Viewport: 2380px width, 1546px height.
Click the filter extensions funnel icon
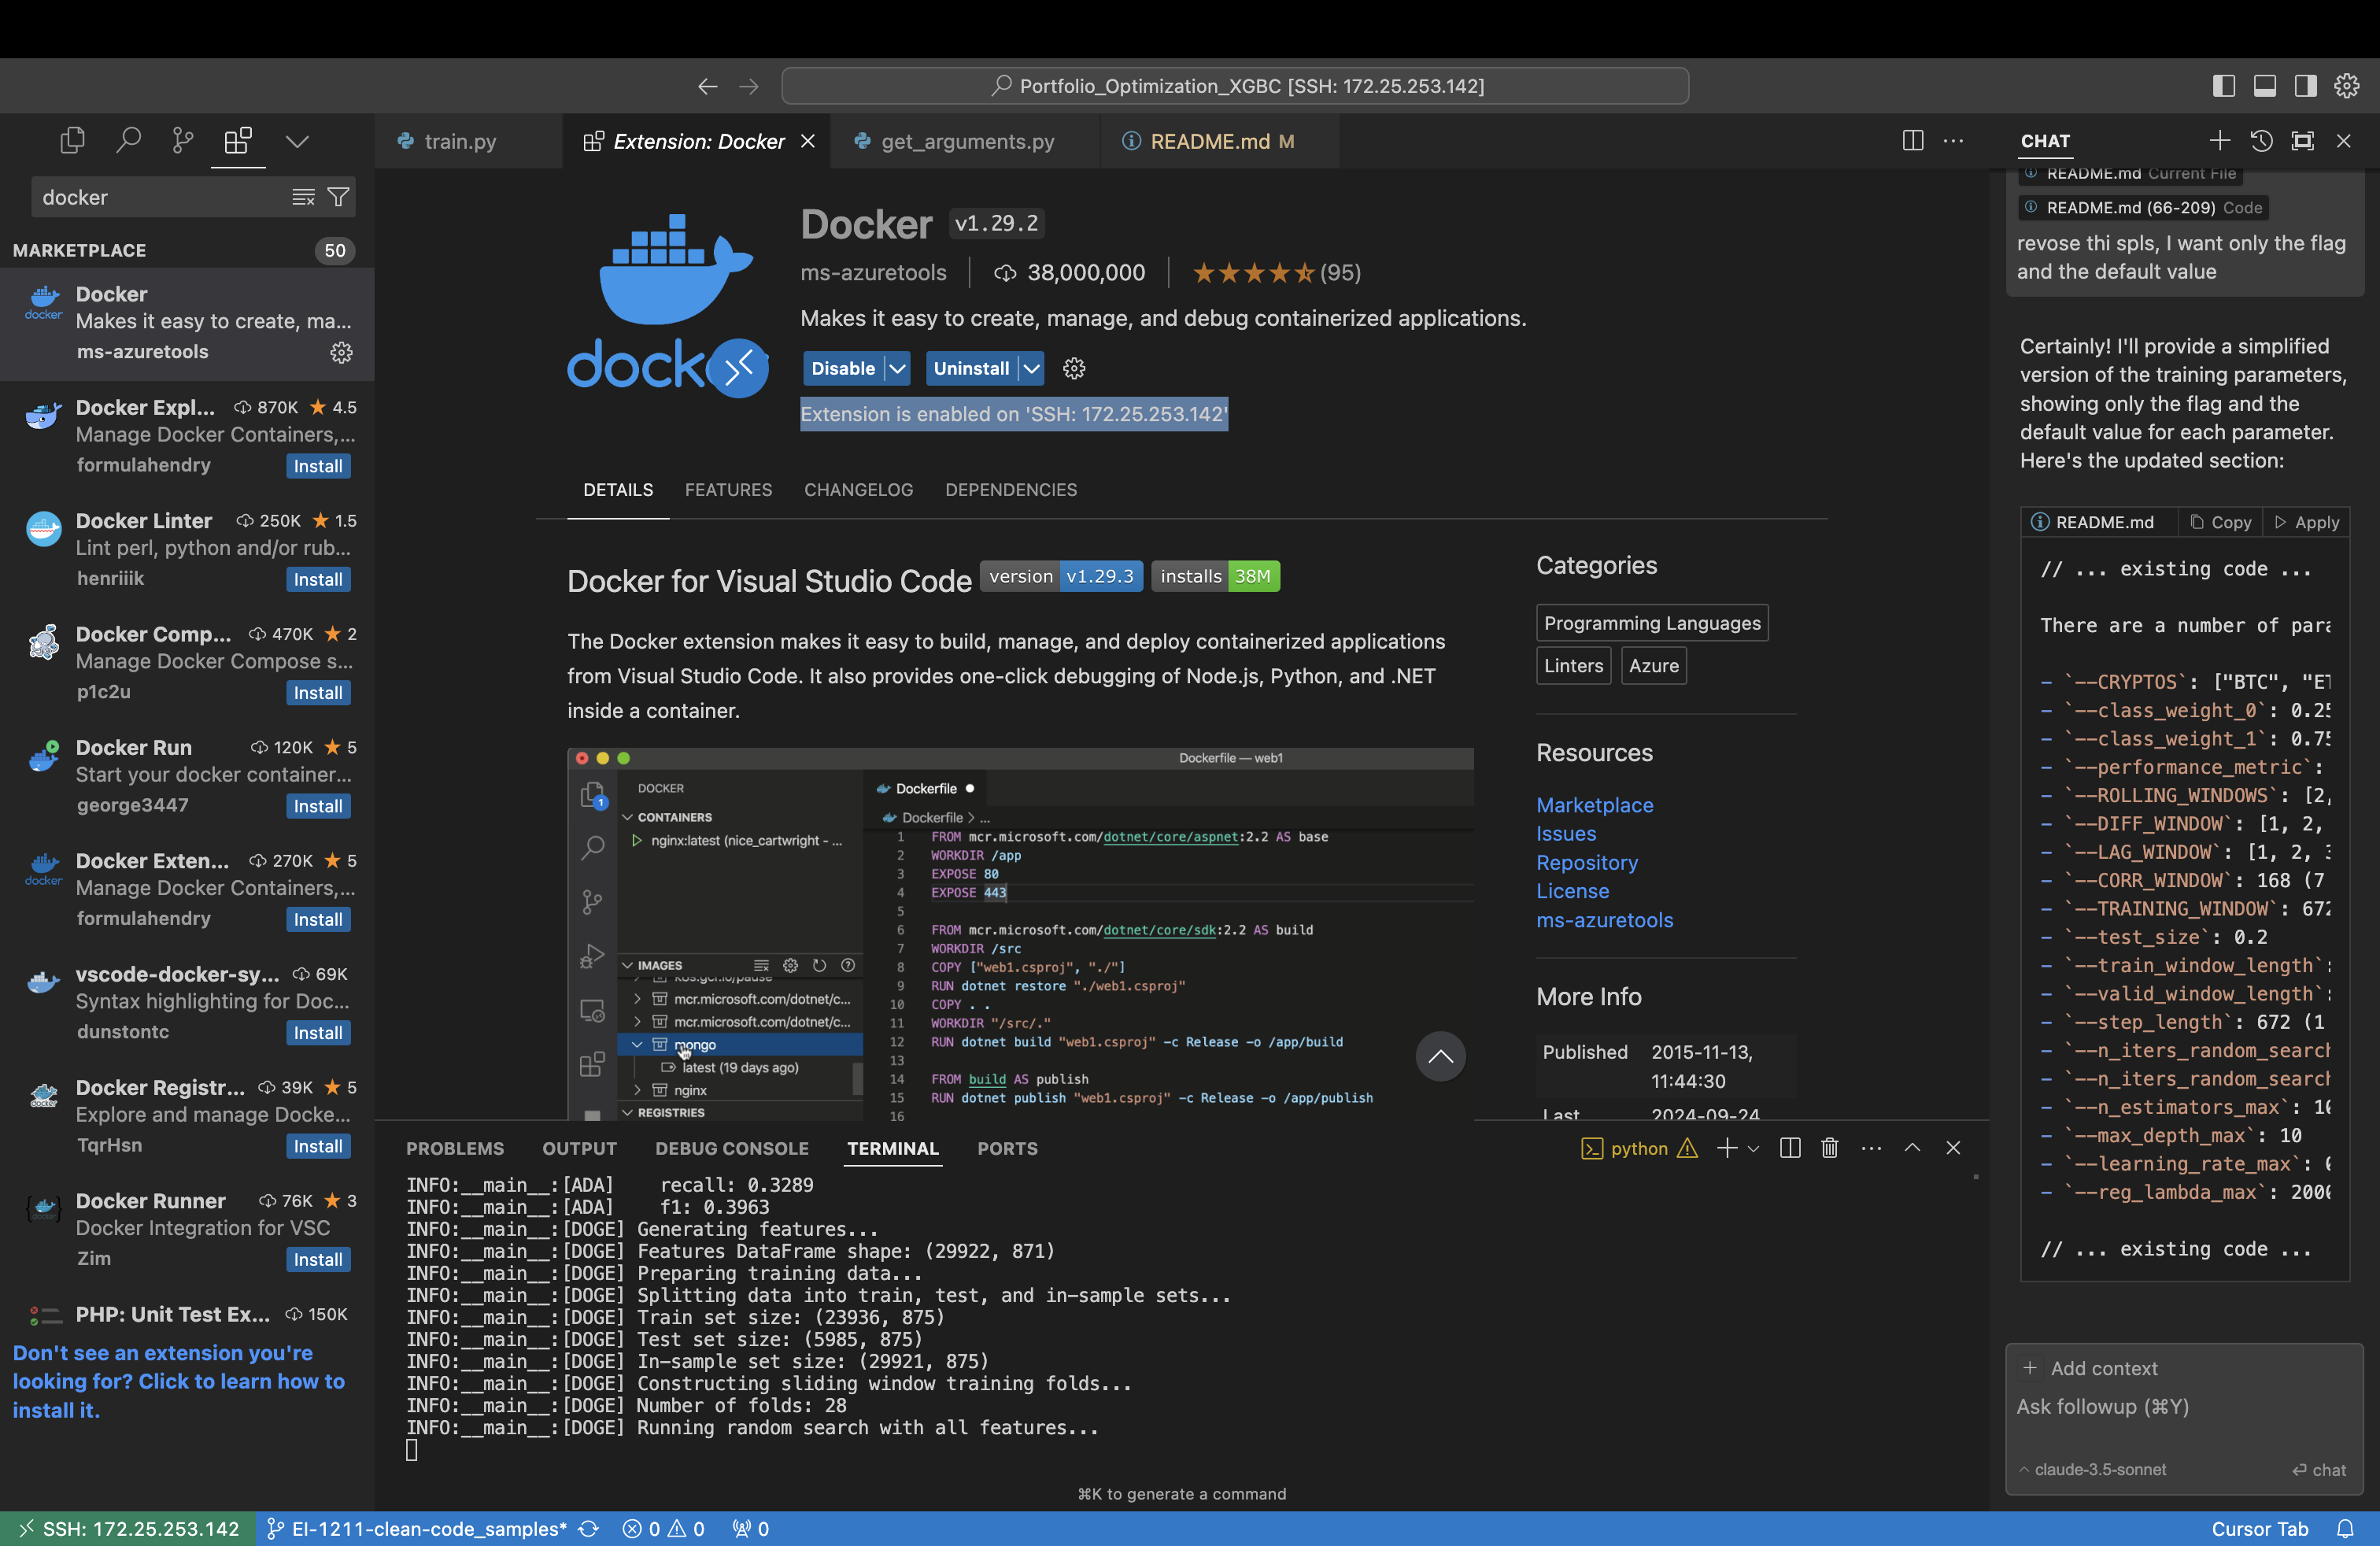coord(339,197)
